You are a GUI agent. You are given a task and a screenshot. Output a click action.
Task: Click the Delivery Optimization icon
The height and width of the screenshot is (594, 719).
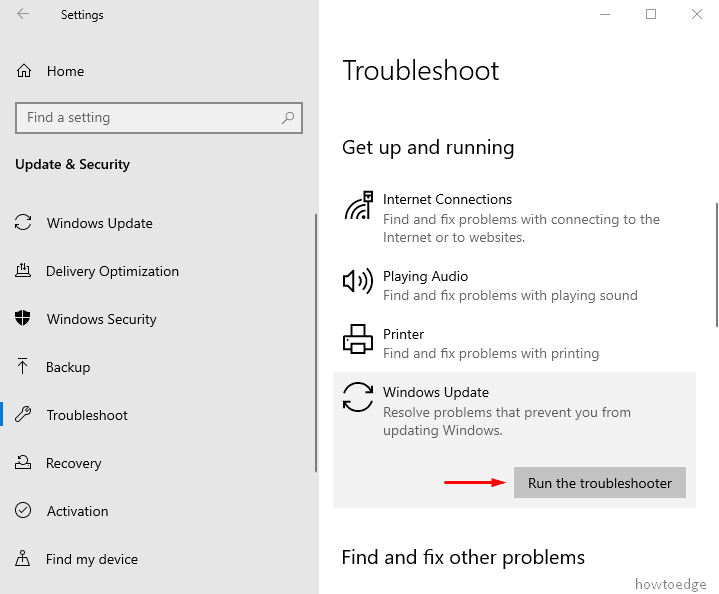coord(24,271)
